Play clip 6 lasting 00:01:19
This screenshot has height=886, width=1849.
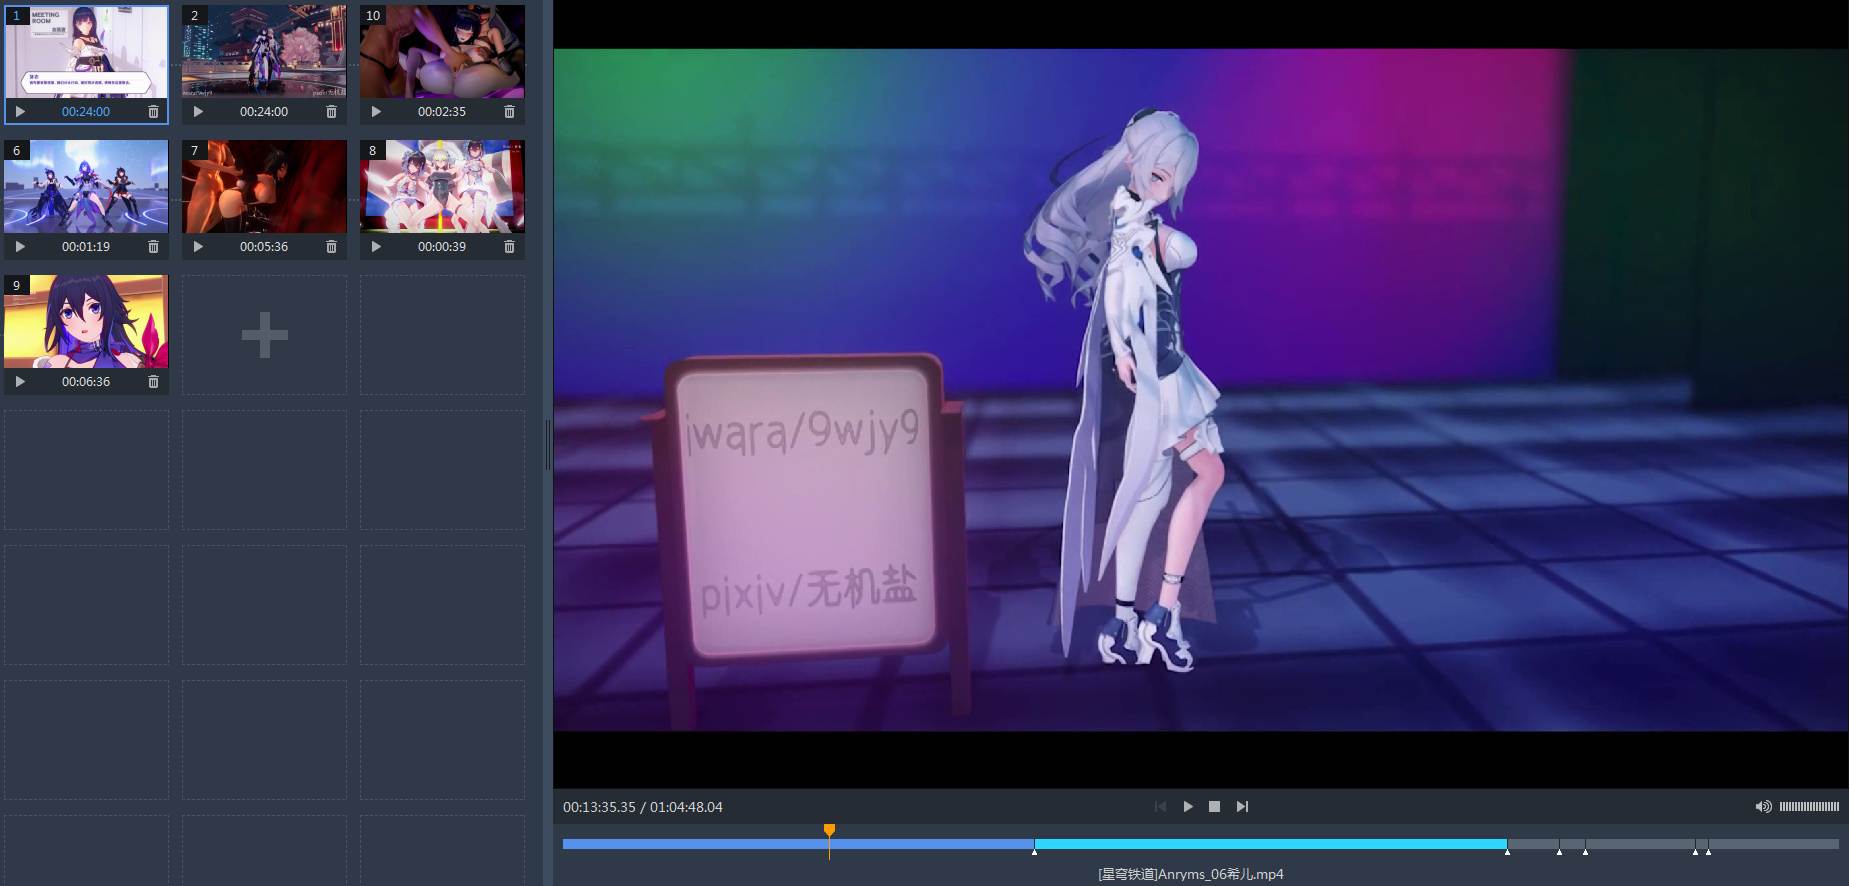coord(20,247)
